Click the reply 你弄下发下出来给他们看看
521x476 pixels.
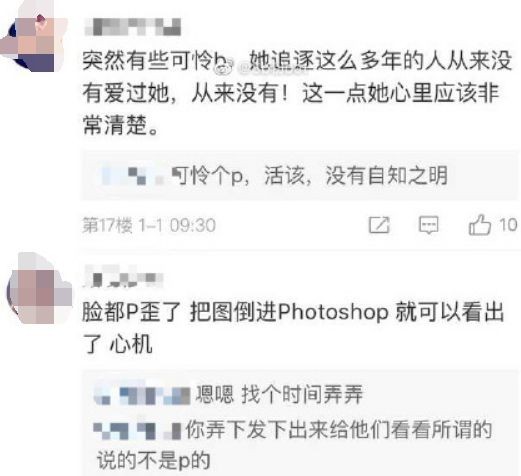(x=339, y=429)
